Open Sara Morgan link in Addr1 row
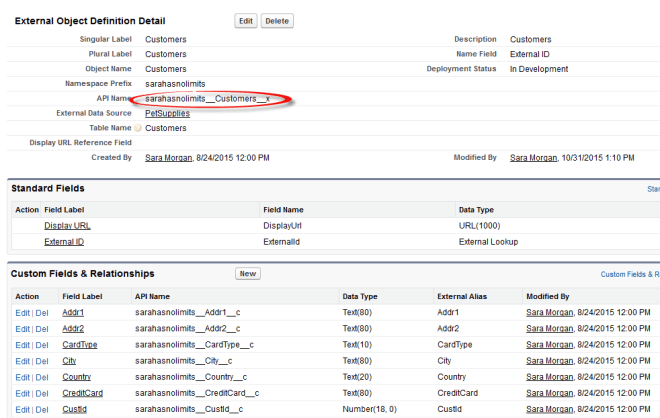The image size is (660, 418). 549,312
